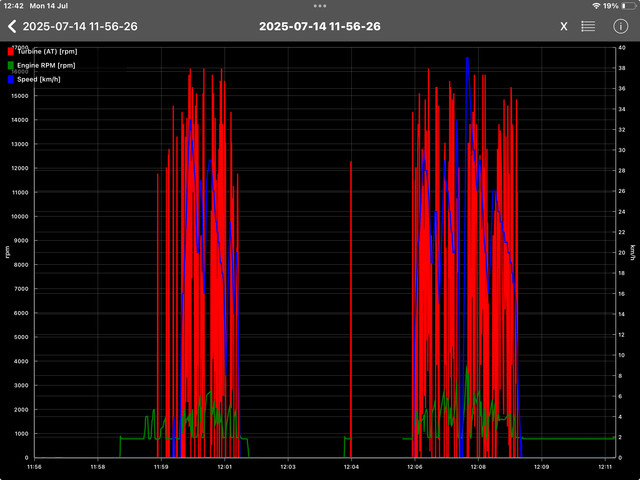This screenshot has height=480, width=640.
Task: Tap the Mon 14 Jul date
Action: tap(49, 6)
